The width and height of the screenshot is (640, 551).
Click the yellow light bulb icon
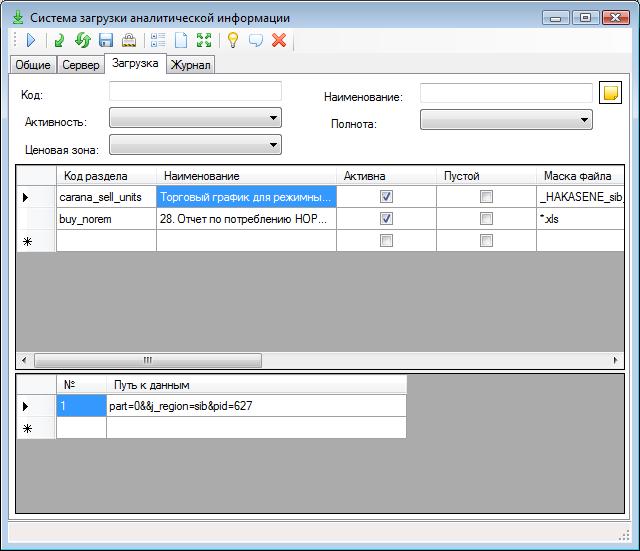(233, 40)
